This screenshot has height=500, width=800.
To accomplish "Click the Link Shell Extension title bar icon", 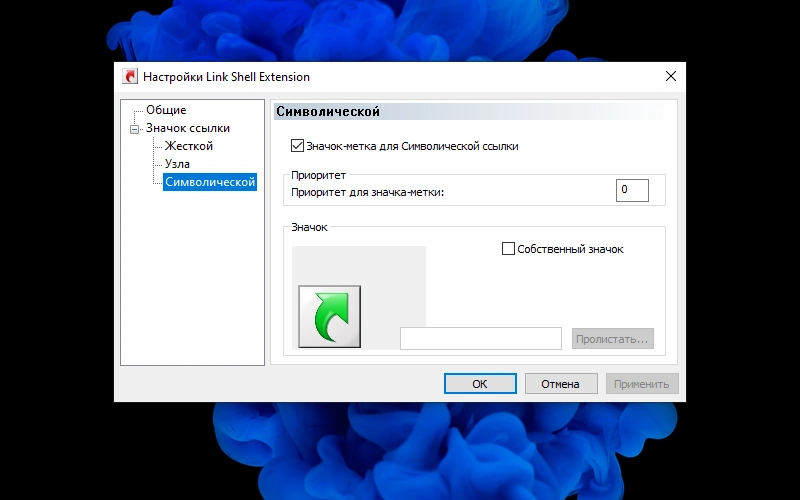I will (x=130, y=77).
